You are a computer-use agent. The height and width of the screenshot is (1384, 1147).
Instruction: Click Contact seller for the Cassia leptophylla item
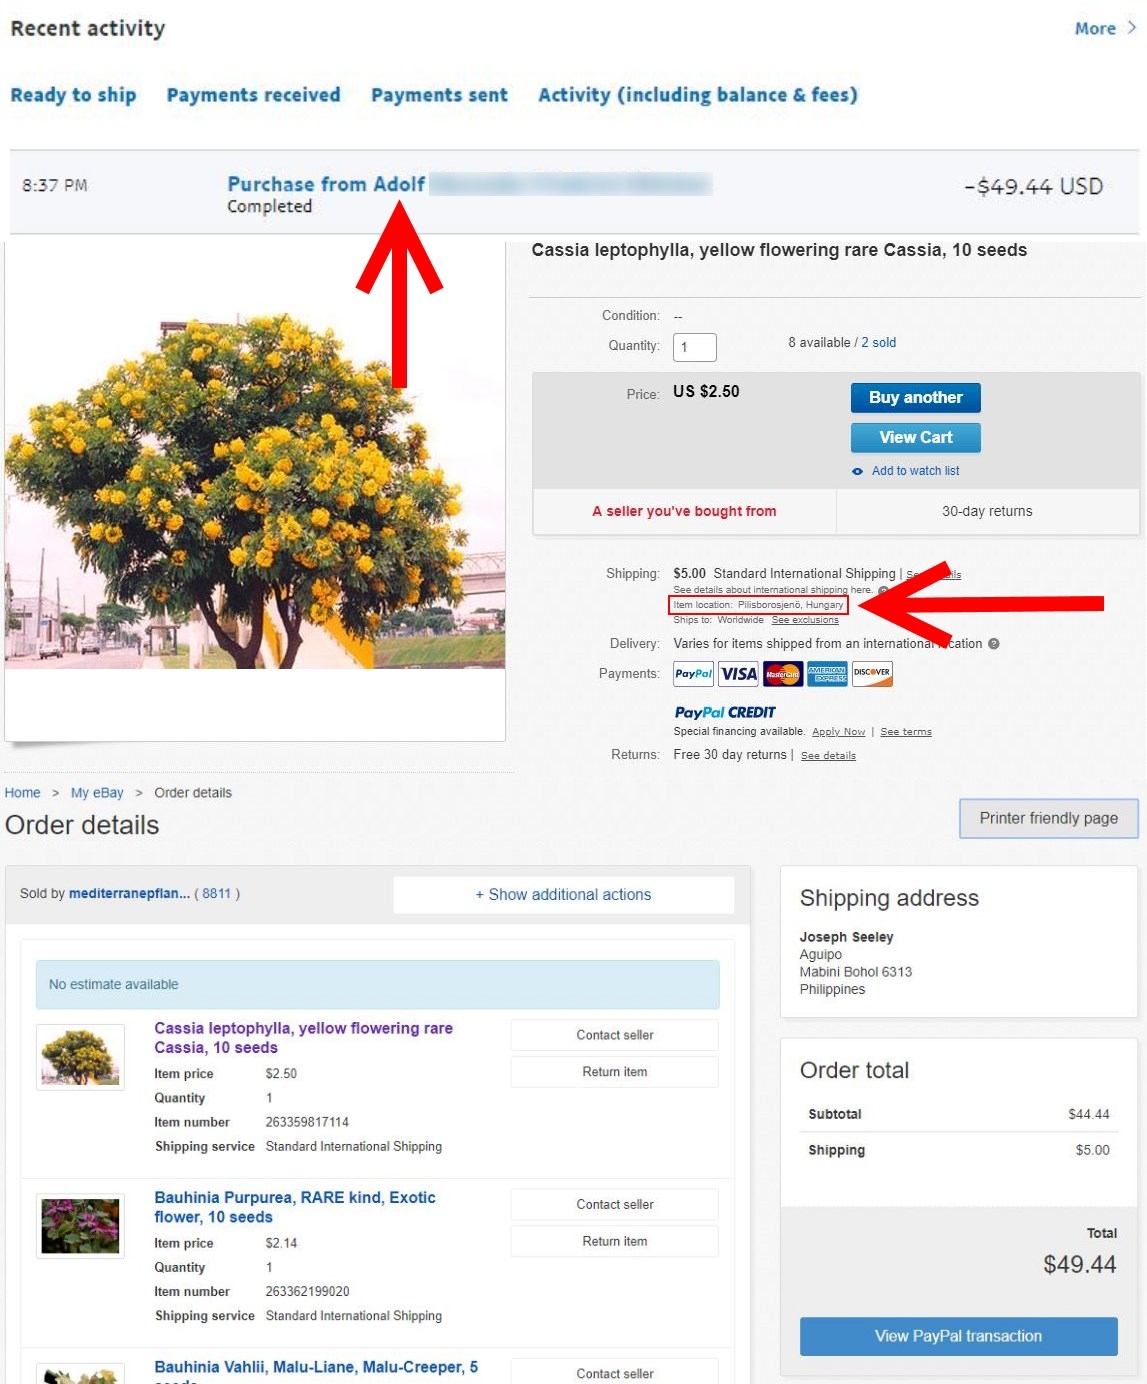coord(615,1035)
